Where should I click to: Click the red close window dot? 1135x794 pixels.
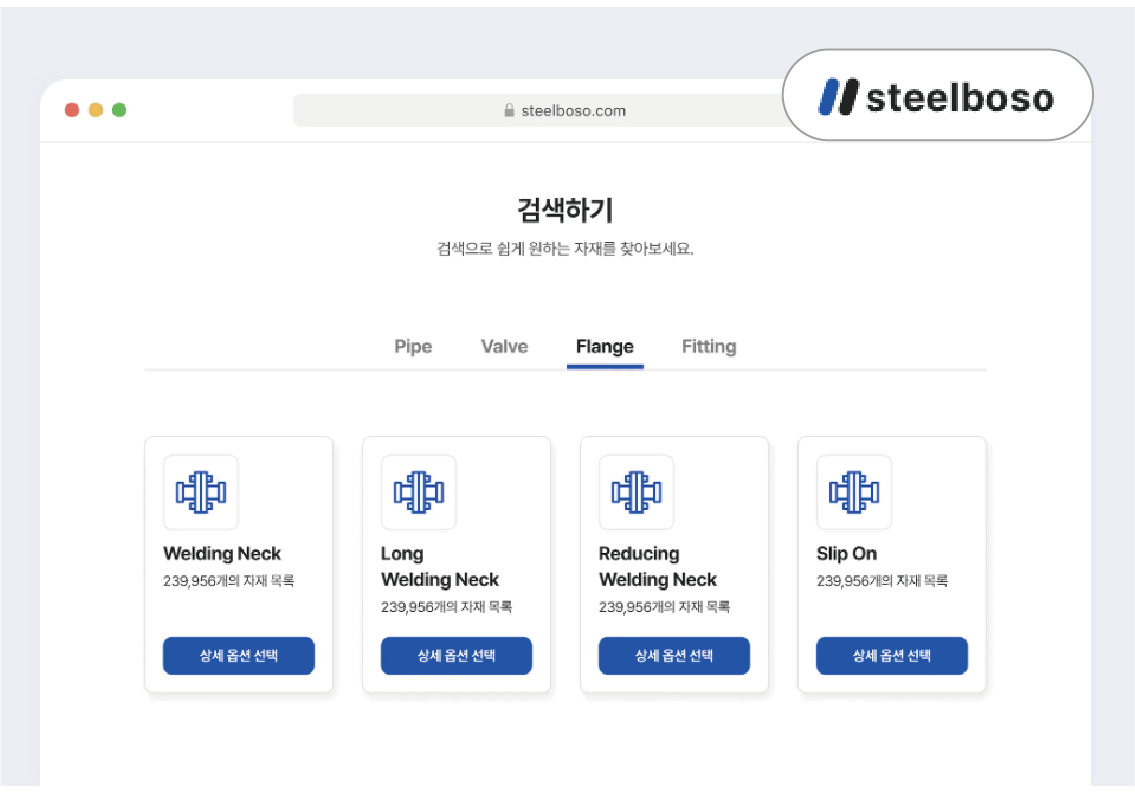[72, 110]
